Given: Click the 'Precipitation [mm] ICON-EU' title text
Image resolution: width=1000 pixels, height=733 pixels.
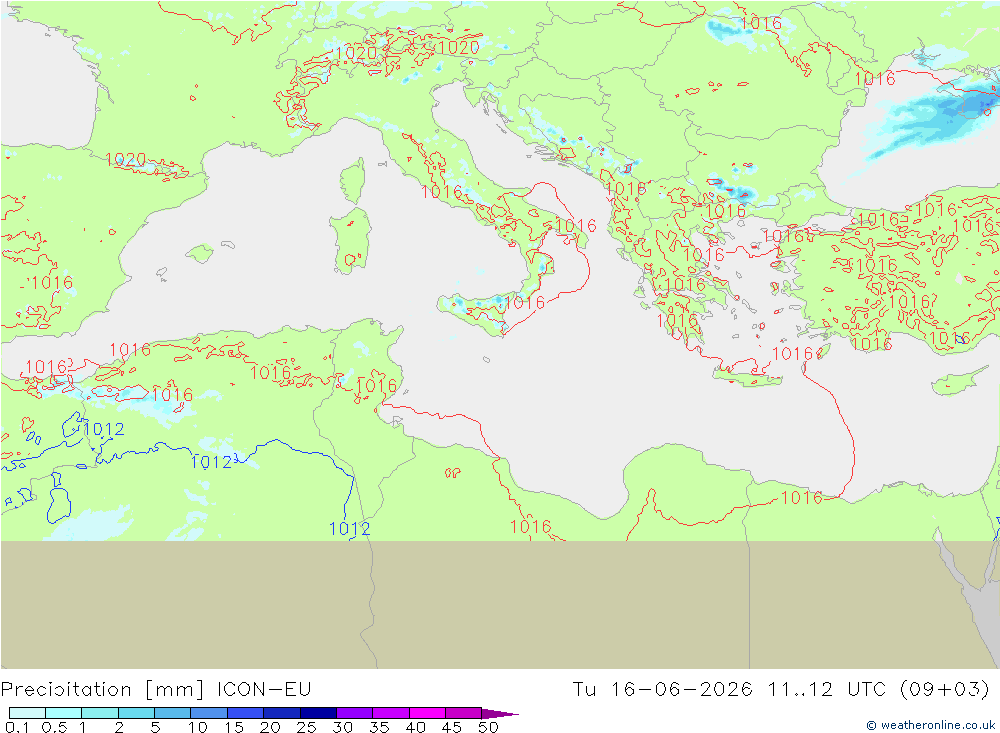Looking at the screenshot, I should tap(156, 690).
